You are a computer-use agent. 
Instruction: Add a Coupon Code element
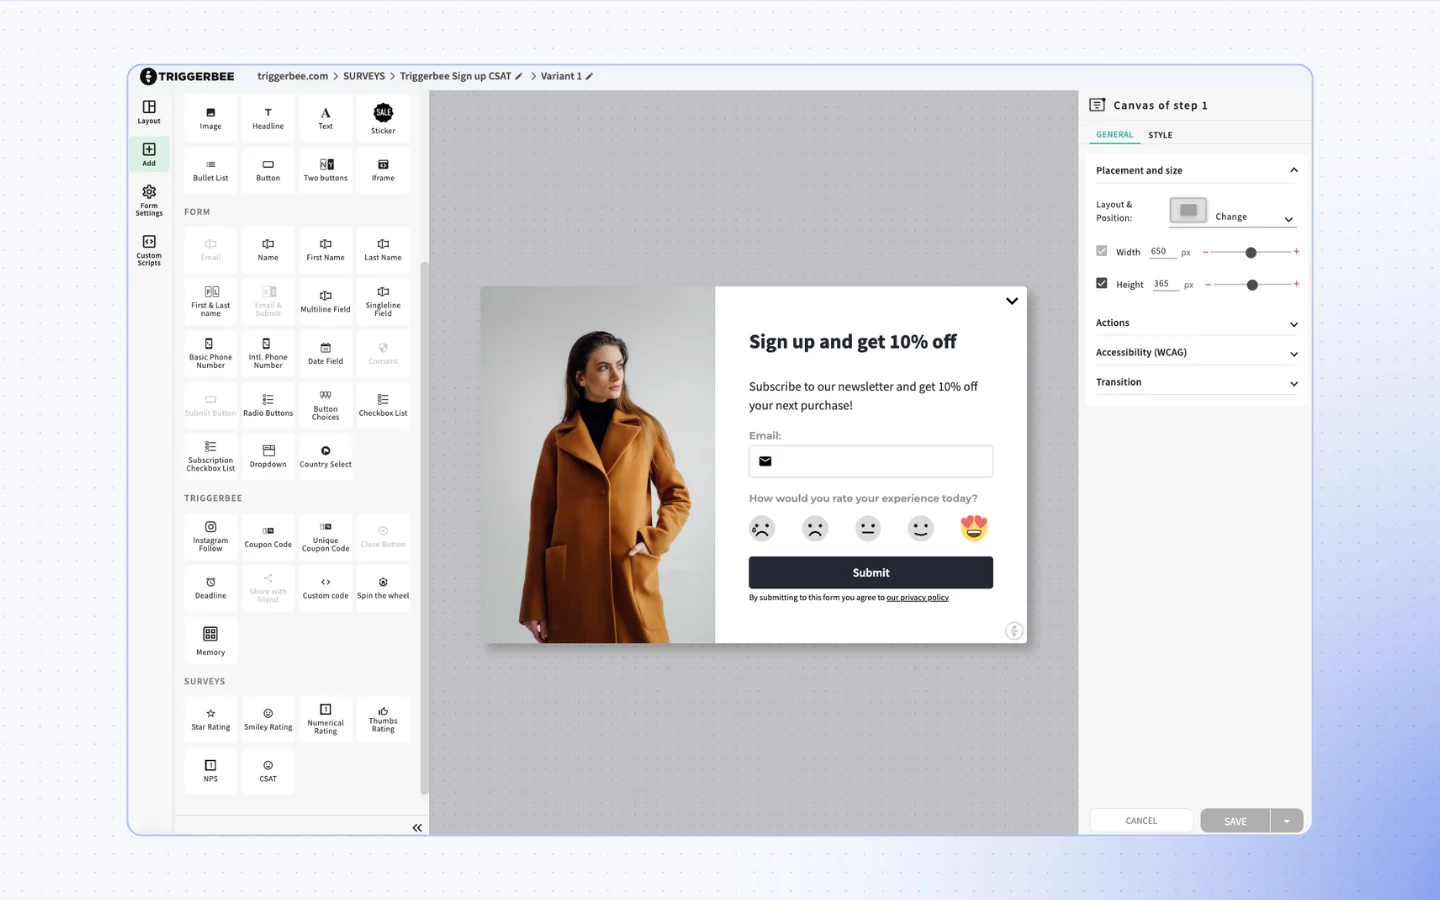[268, 536]
